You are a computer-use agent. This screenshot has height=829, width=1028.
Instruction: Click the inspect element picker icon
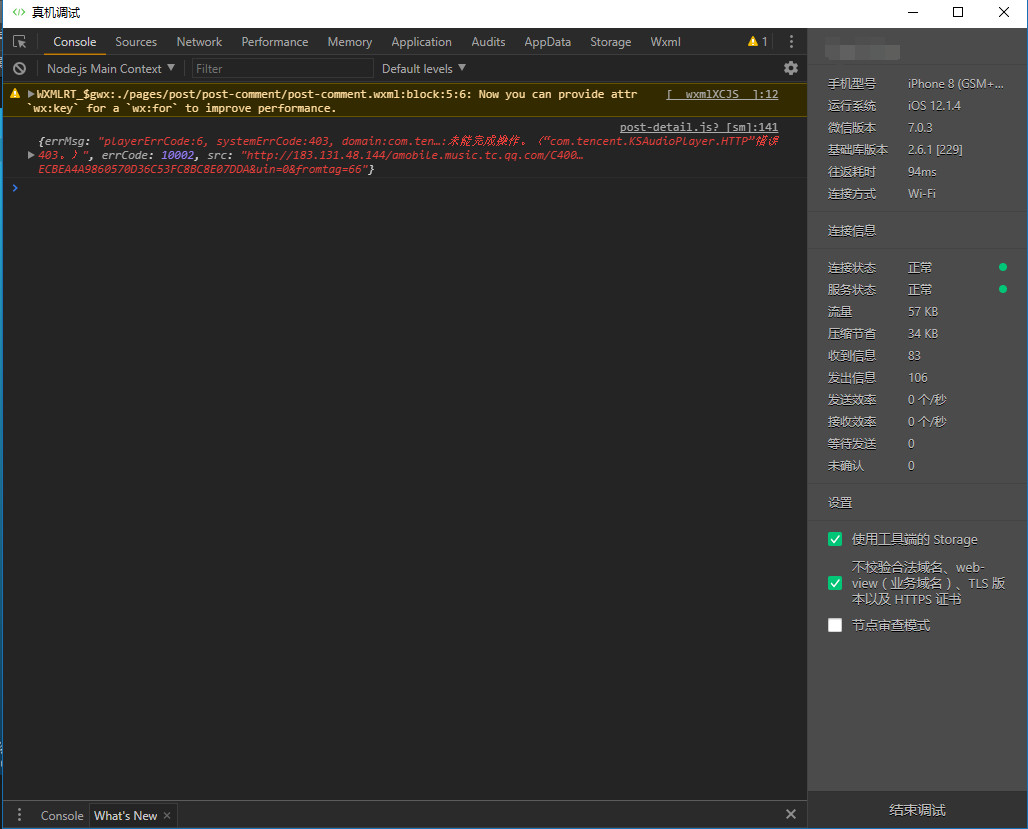point(19,42)
